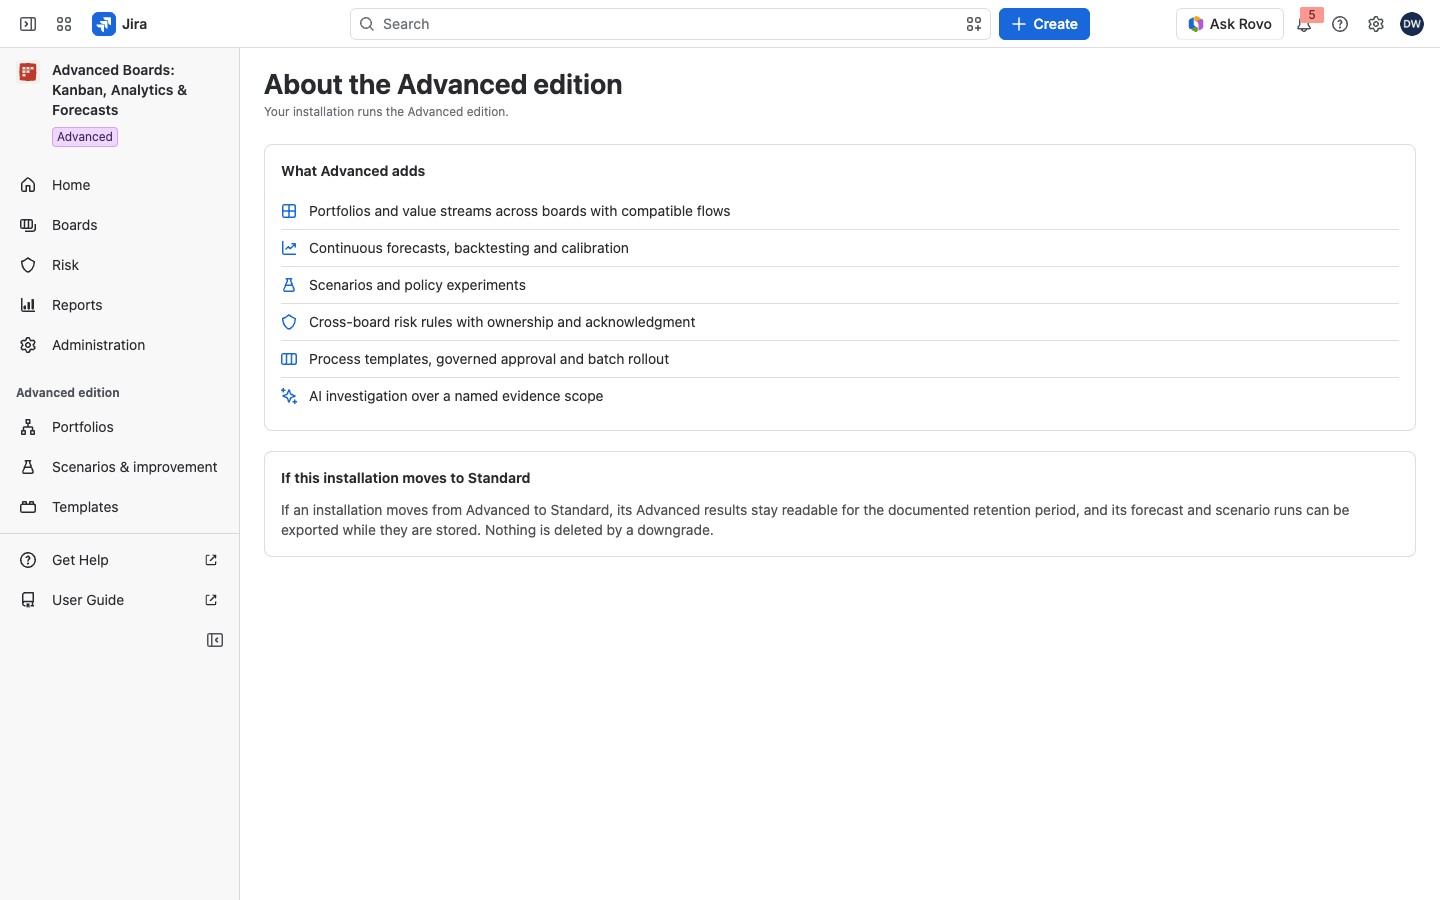1440x900 pixels.
Task: Click the Scenarios flask feature icon
Action: [x=289, y=285]
